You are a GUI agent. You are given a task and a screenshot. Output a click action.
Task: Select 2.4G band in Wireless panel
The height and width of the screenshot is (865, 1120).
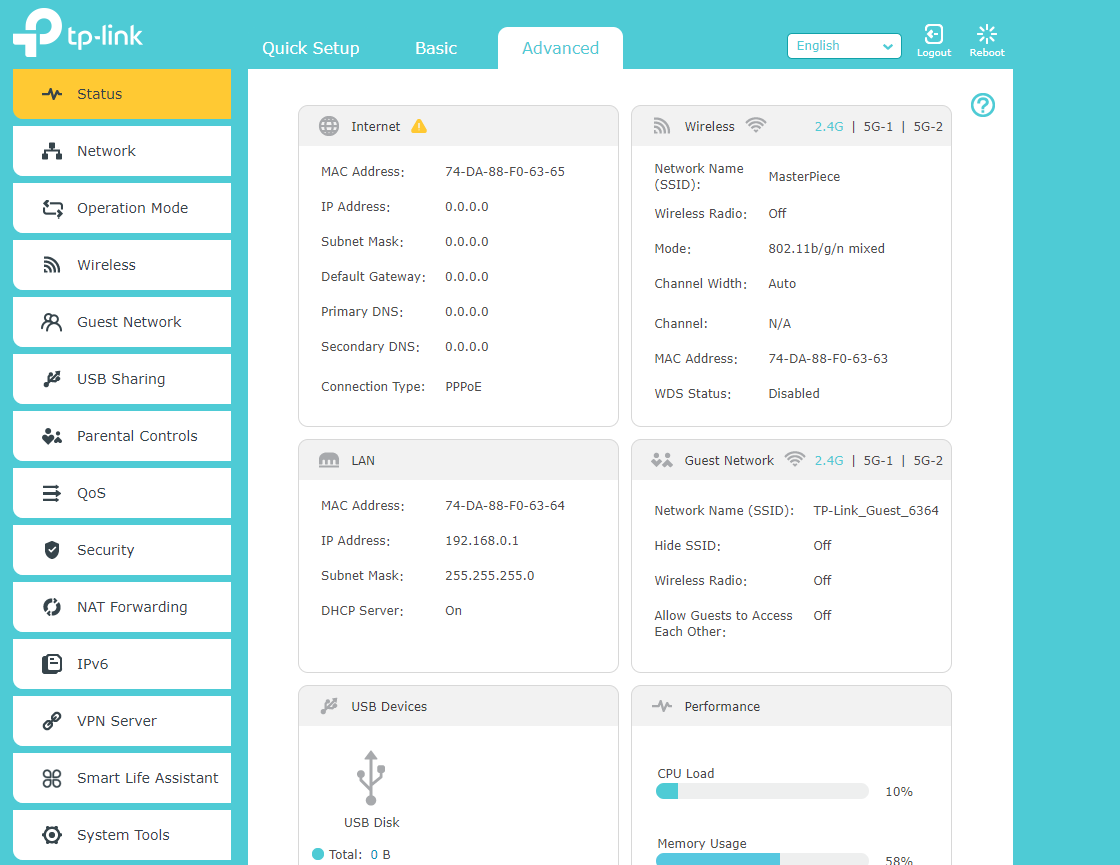(829, 126)
